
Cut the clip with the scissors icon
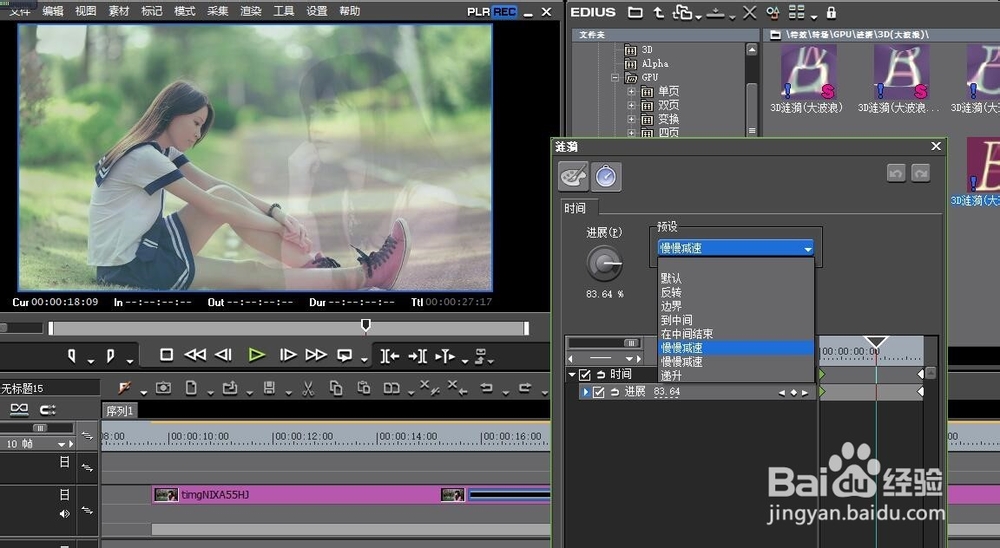pos(308,388)
